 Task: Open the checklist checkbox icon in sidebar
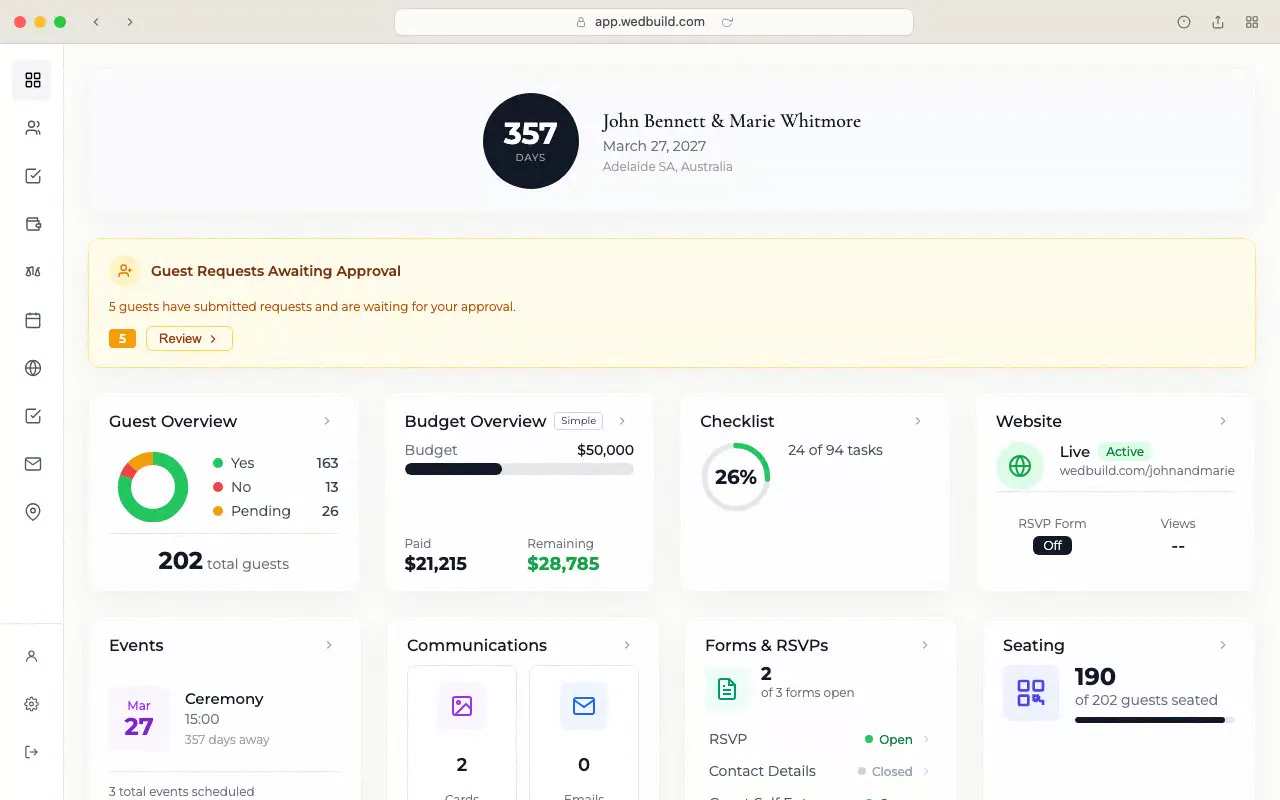33,176
